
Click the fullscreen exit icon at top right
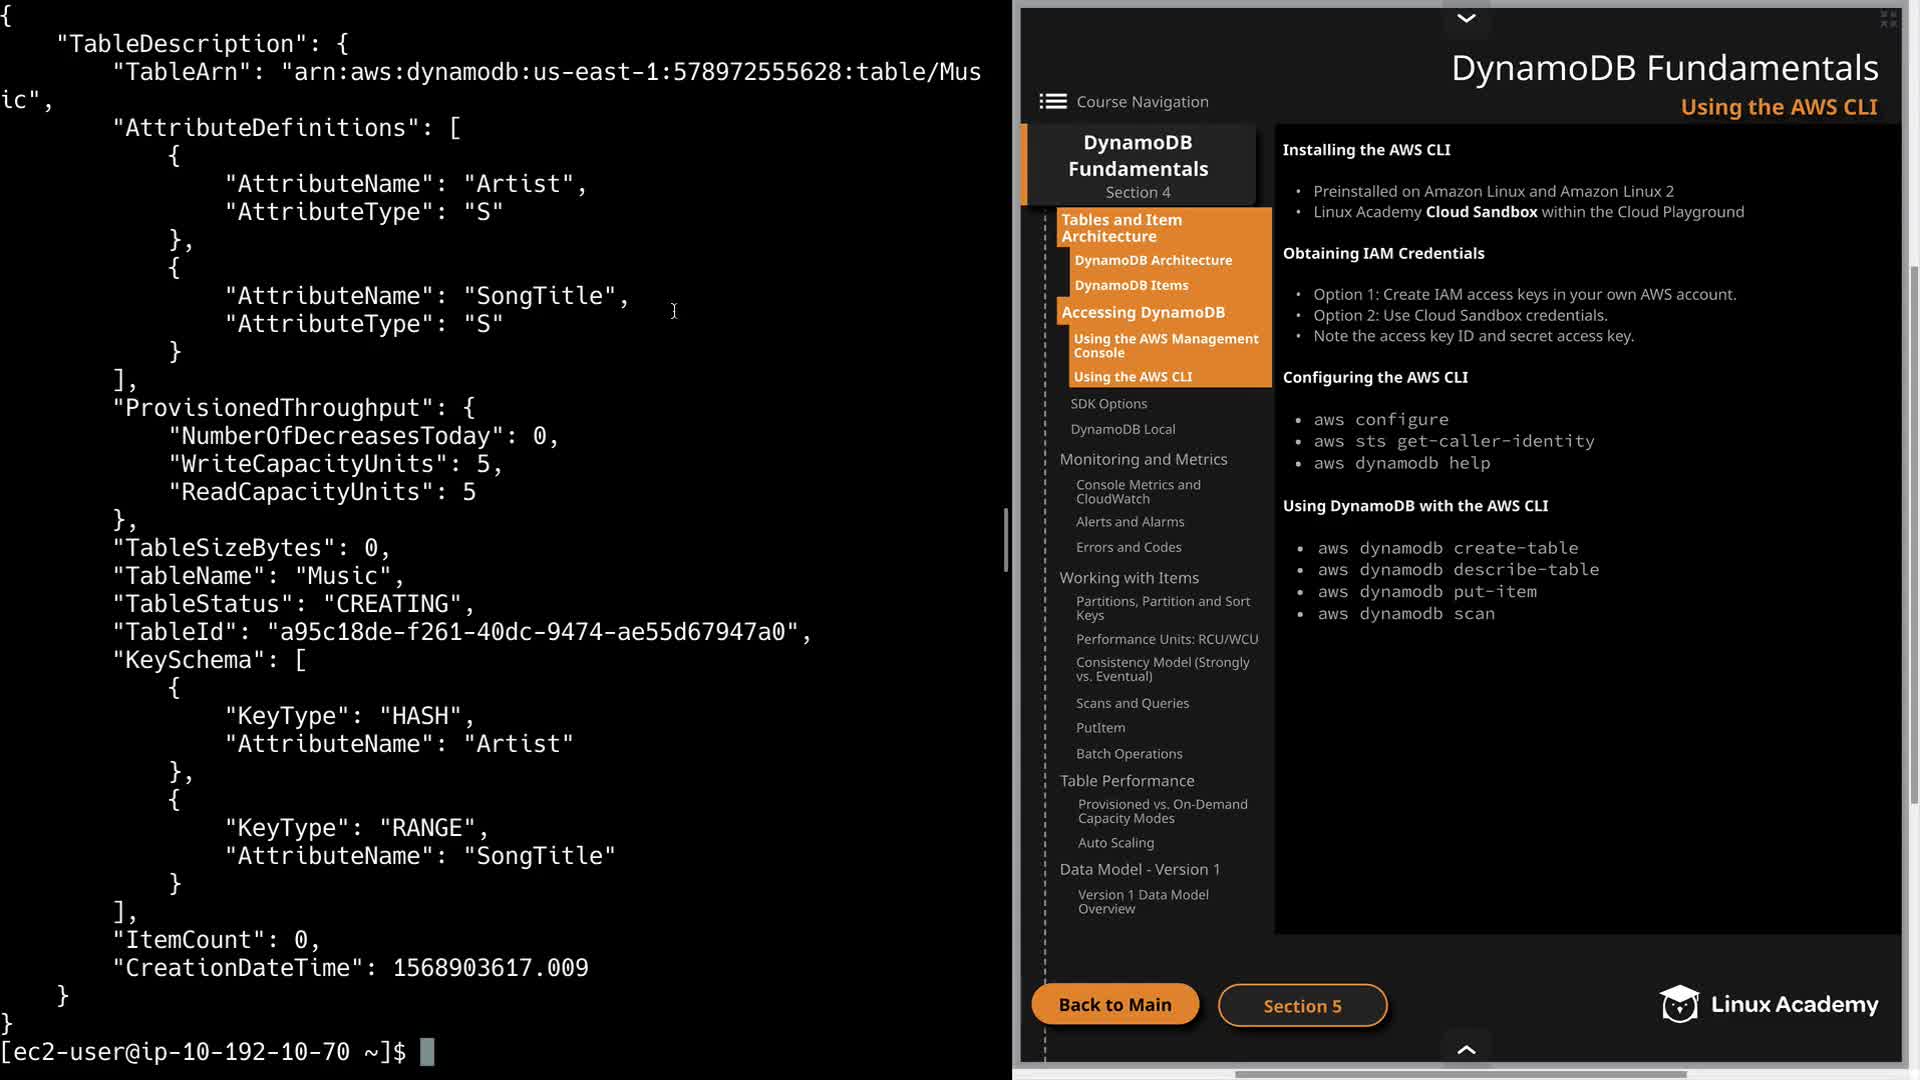pyautogui.click(x=1888, y=19)
